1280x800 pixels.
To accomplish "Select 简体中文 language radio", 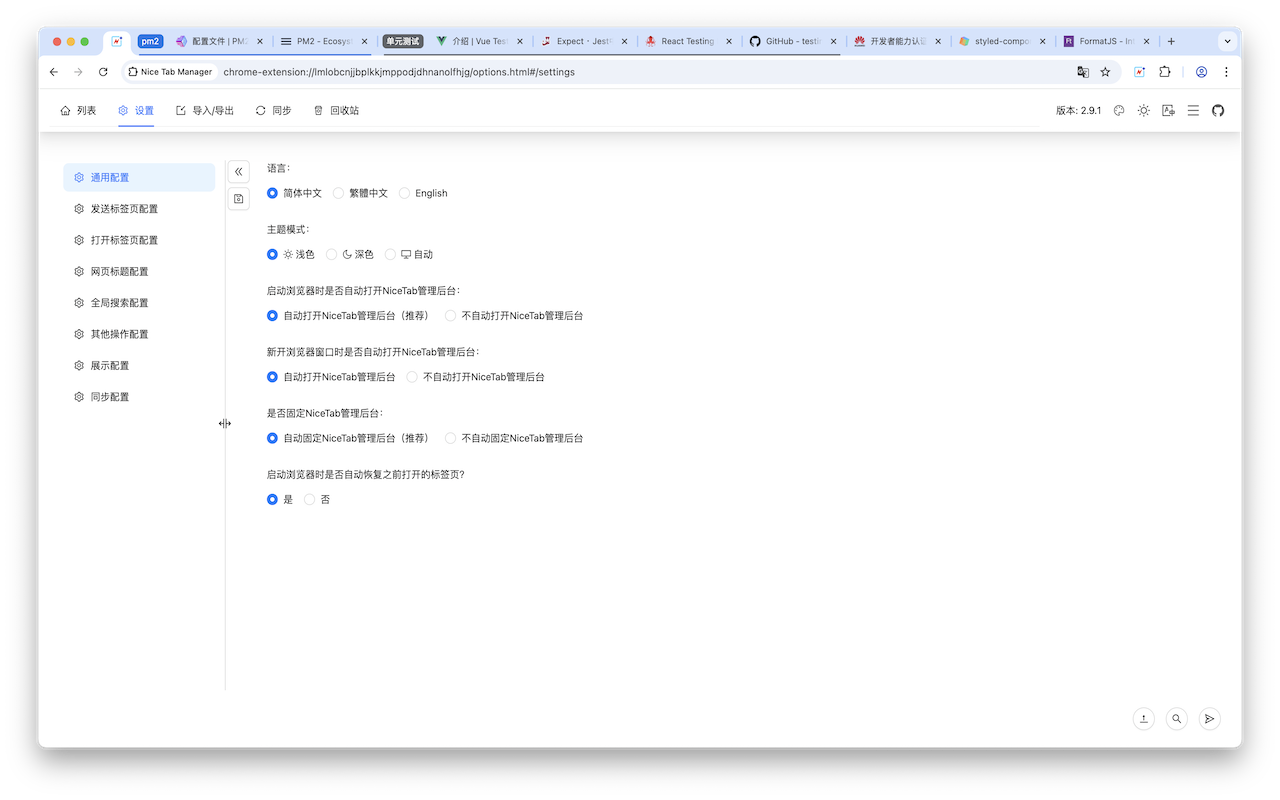I will pyautogui.click(x=294, y=193).
